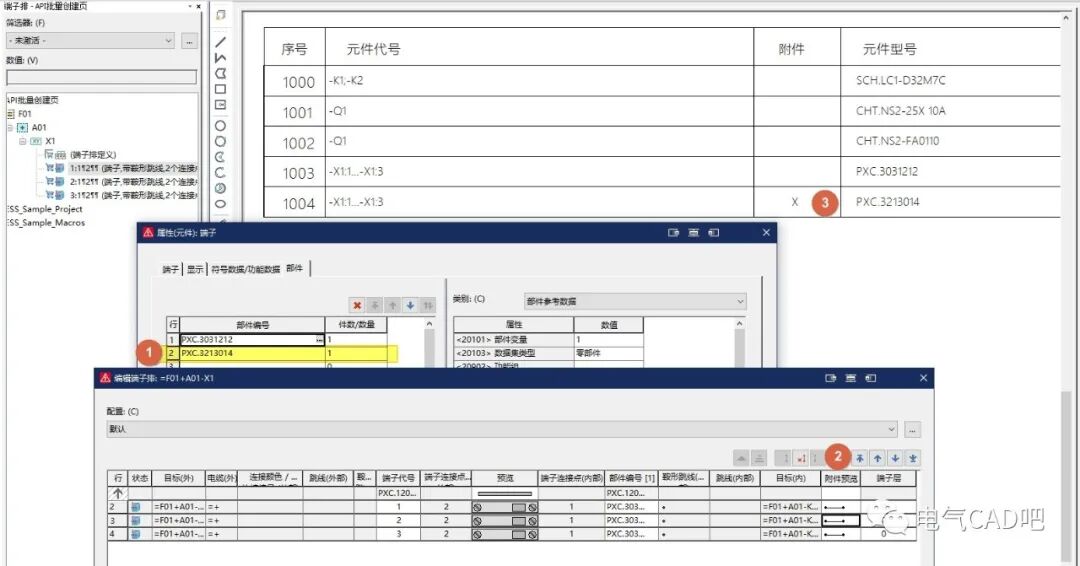This screenshot has height=566, width=1080.
Task: Click the 部件编号 column header
Action: [x=252, y=324]
